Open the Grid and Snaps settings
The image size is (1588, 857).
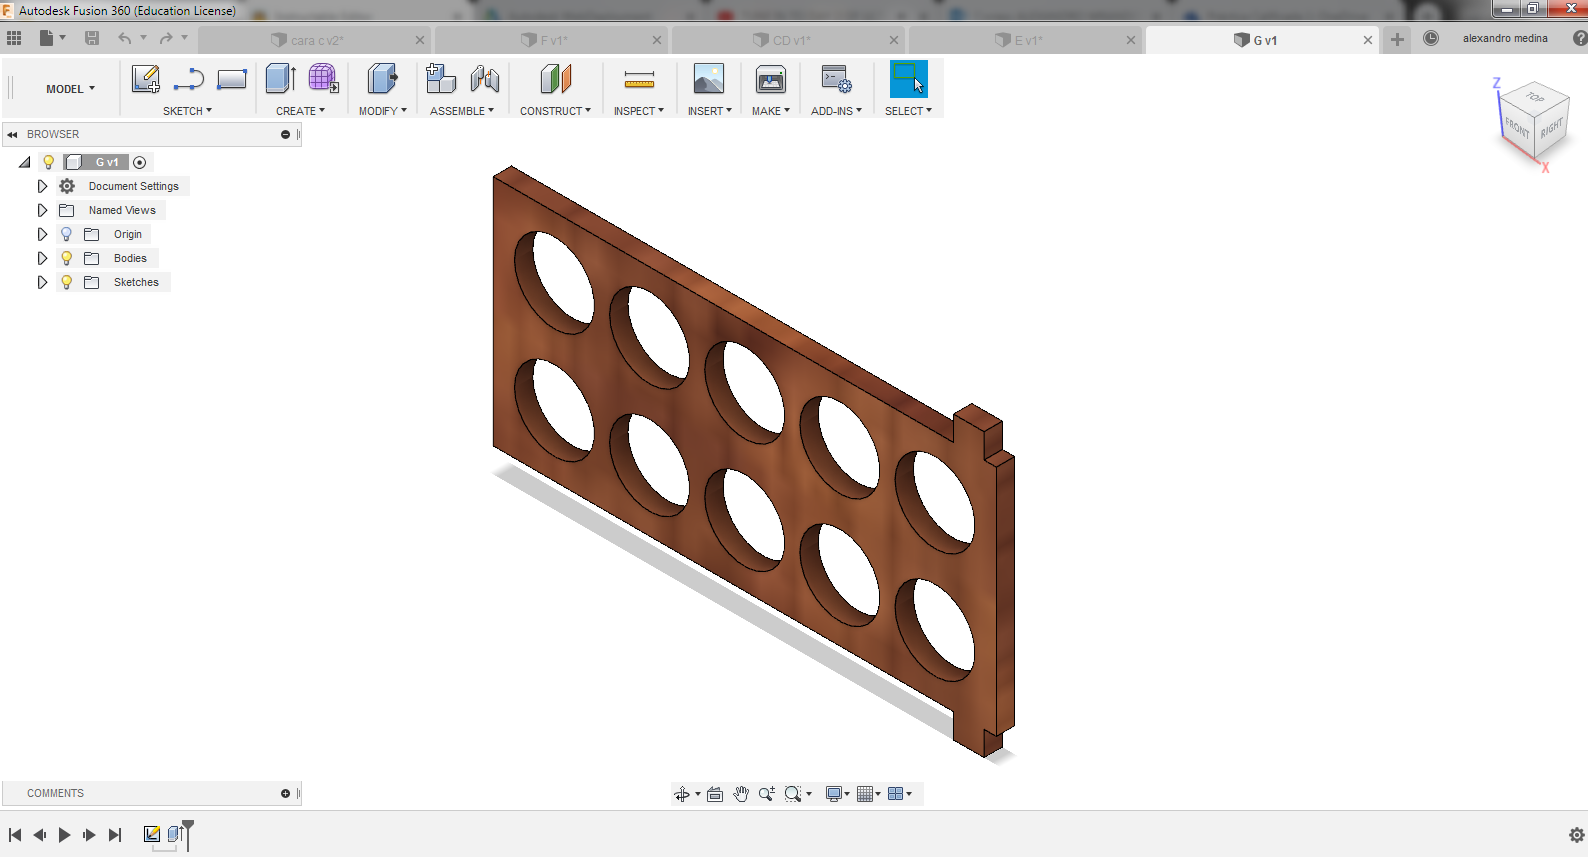[866, 794]
